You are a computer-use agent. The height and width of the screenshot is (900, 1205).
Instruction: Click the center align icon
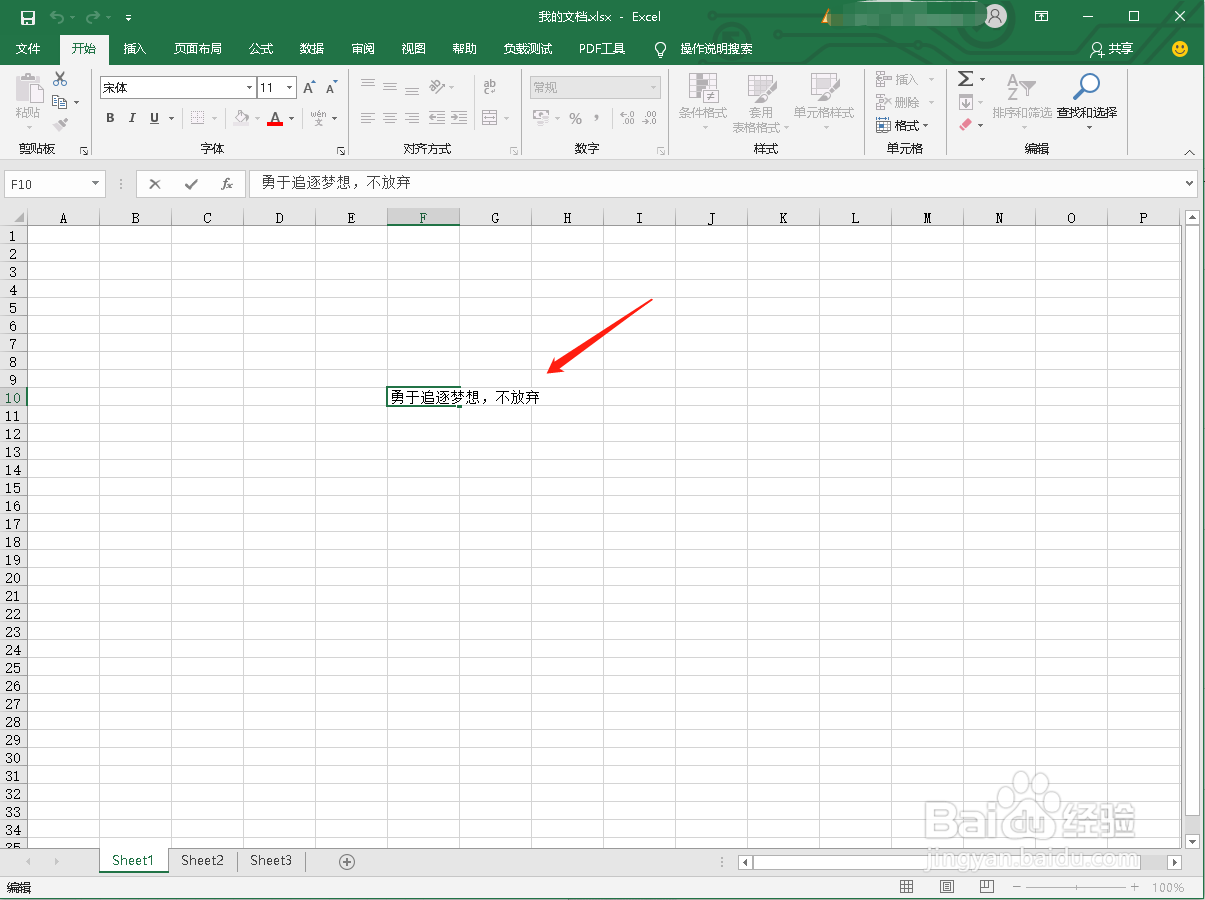(390, 118)
